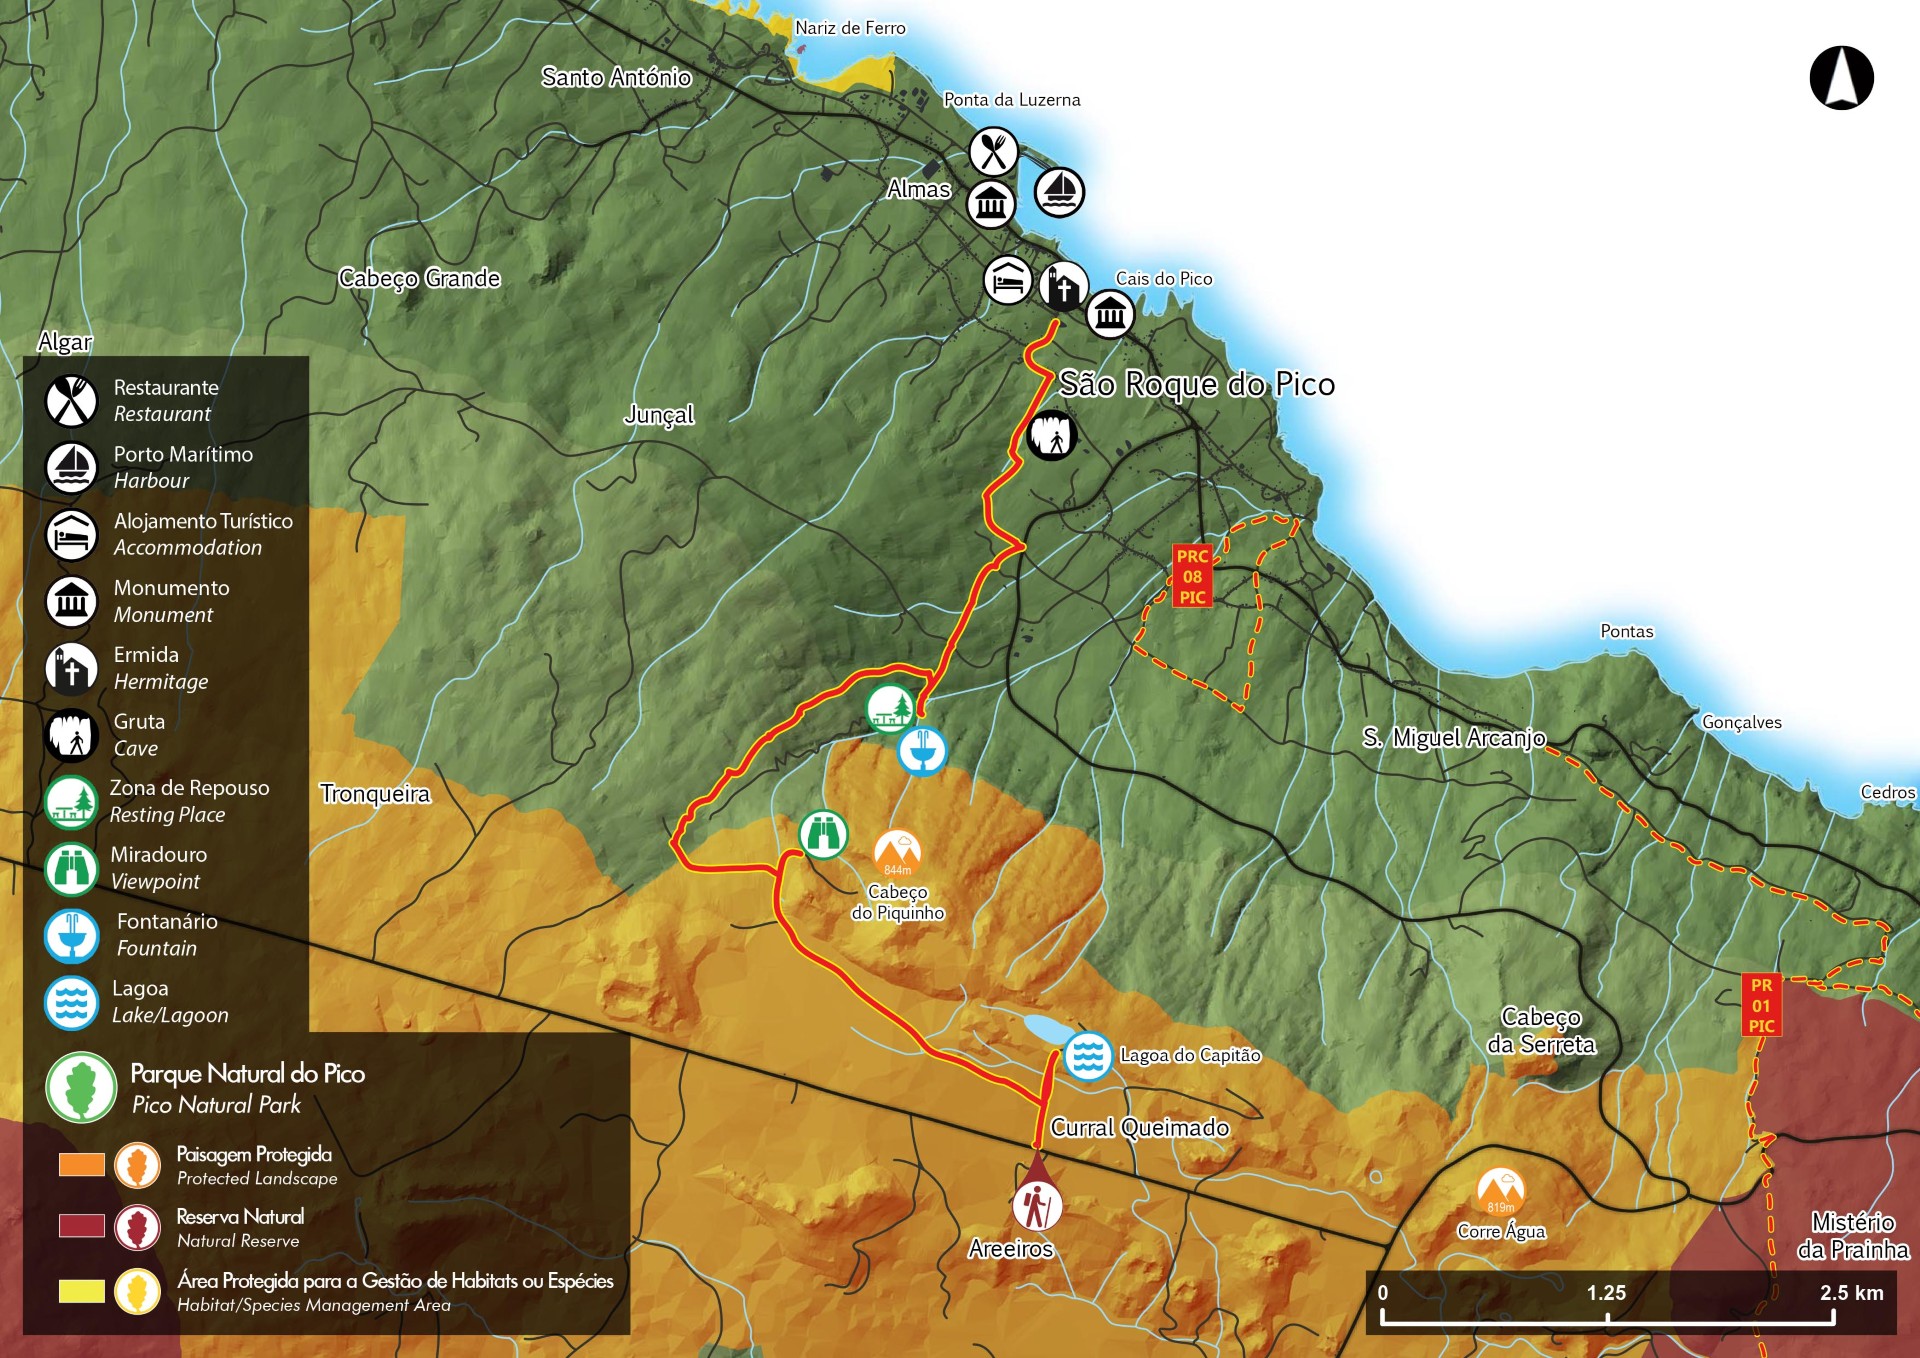Viewport: 1920px width, 1358px height.
Task: Click the north compass arrow icon
Action: (x=1841, y=78)
